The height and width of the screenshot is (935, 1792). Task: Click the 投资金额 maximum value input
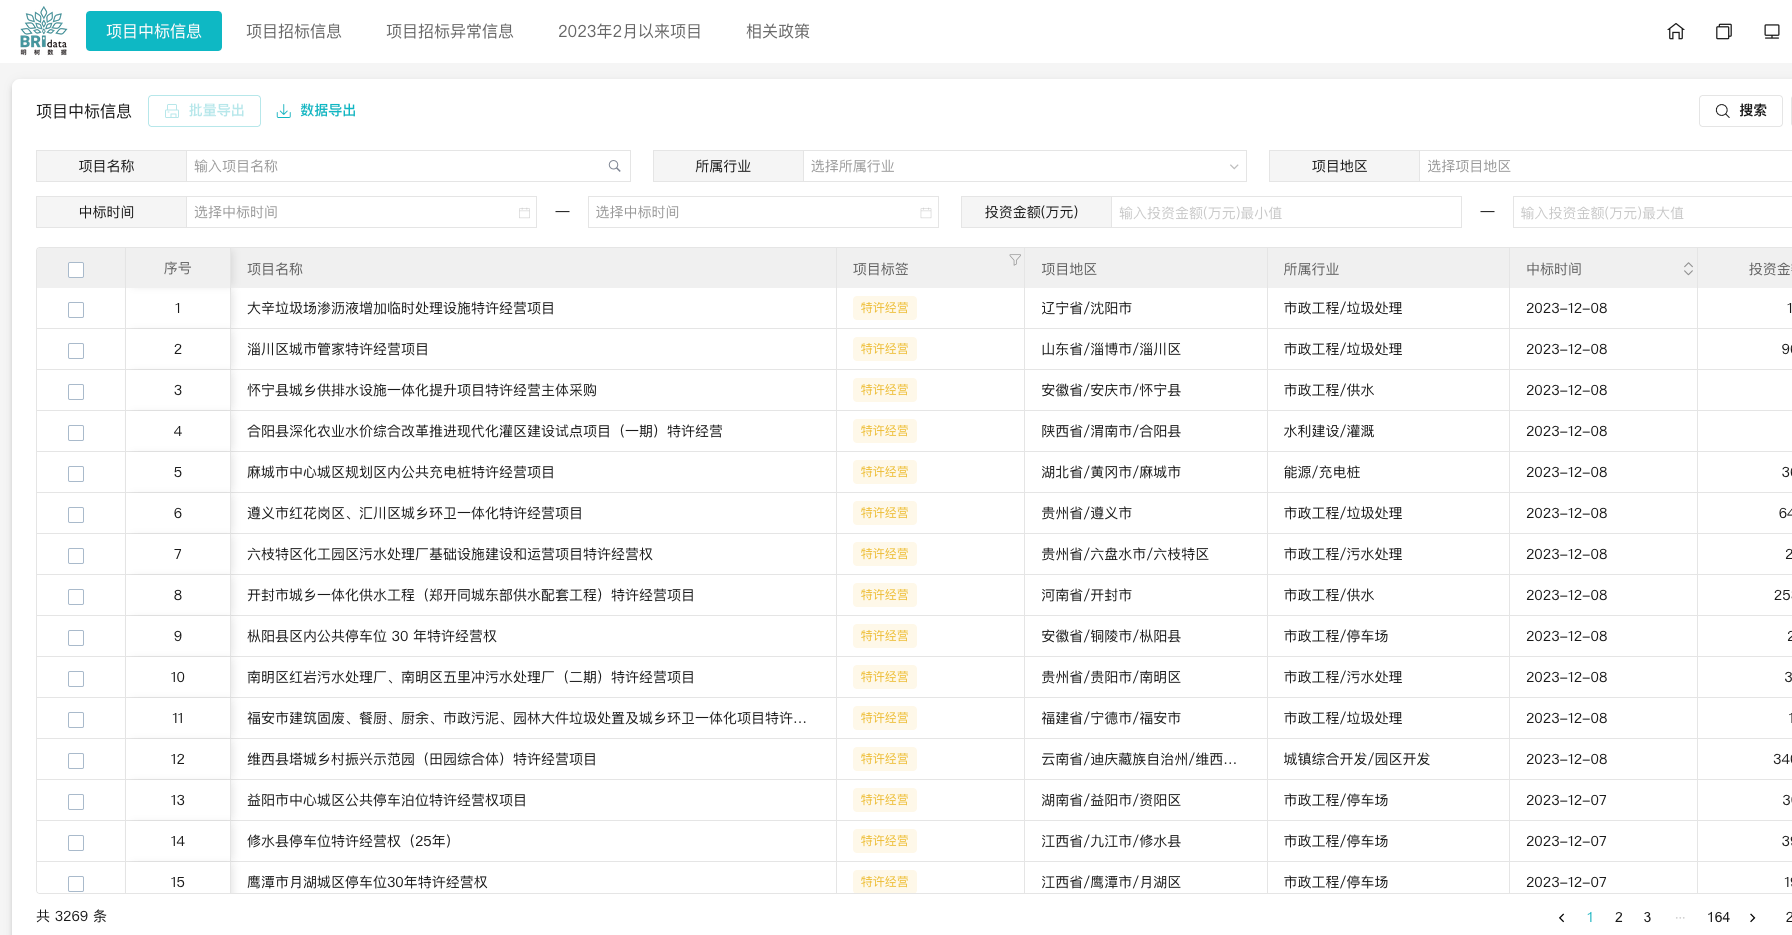point(1652,212)
